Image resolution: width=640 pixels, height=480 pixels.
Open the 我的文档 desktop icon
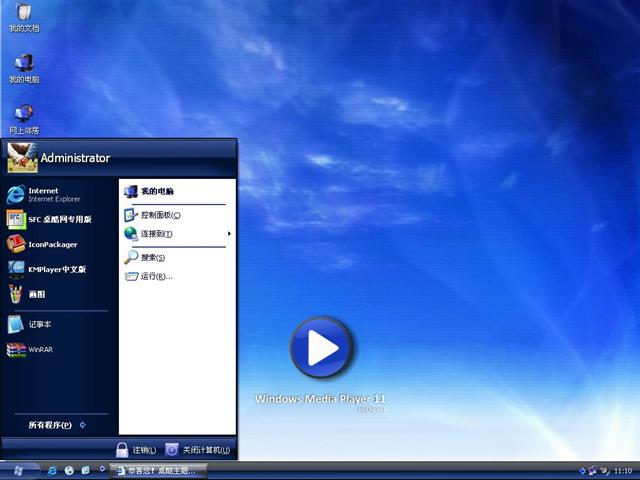[24, 16]
